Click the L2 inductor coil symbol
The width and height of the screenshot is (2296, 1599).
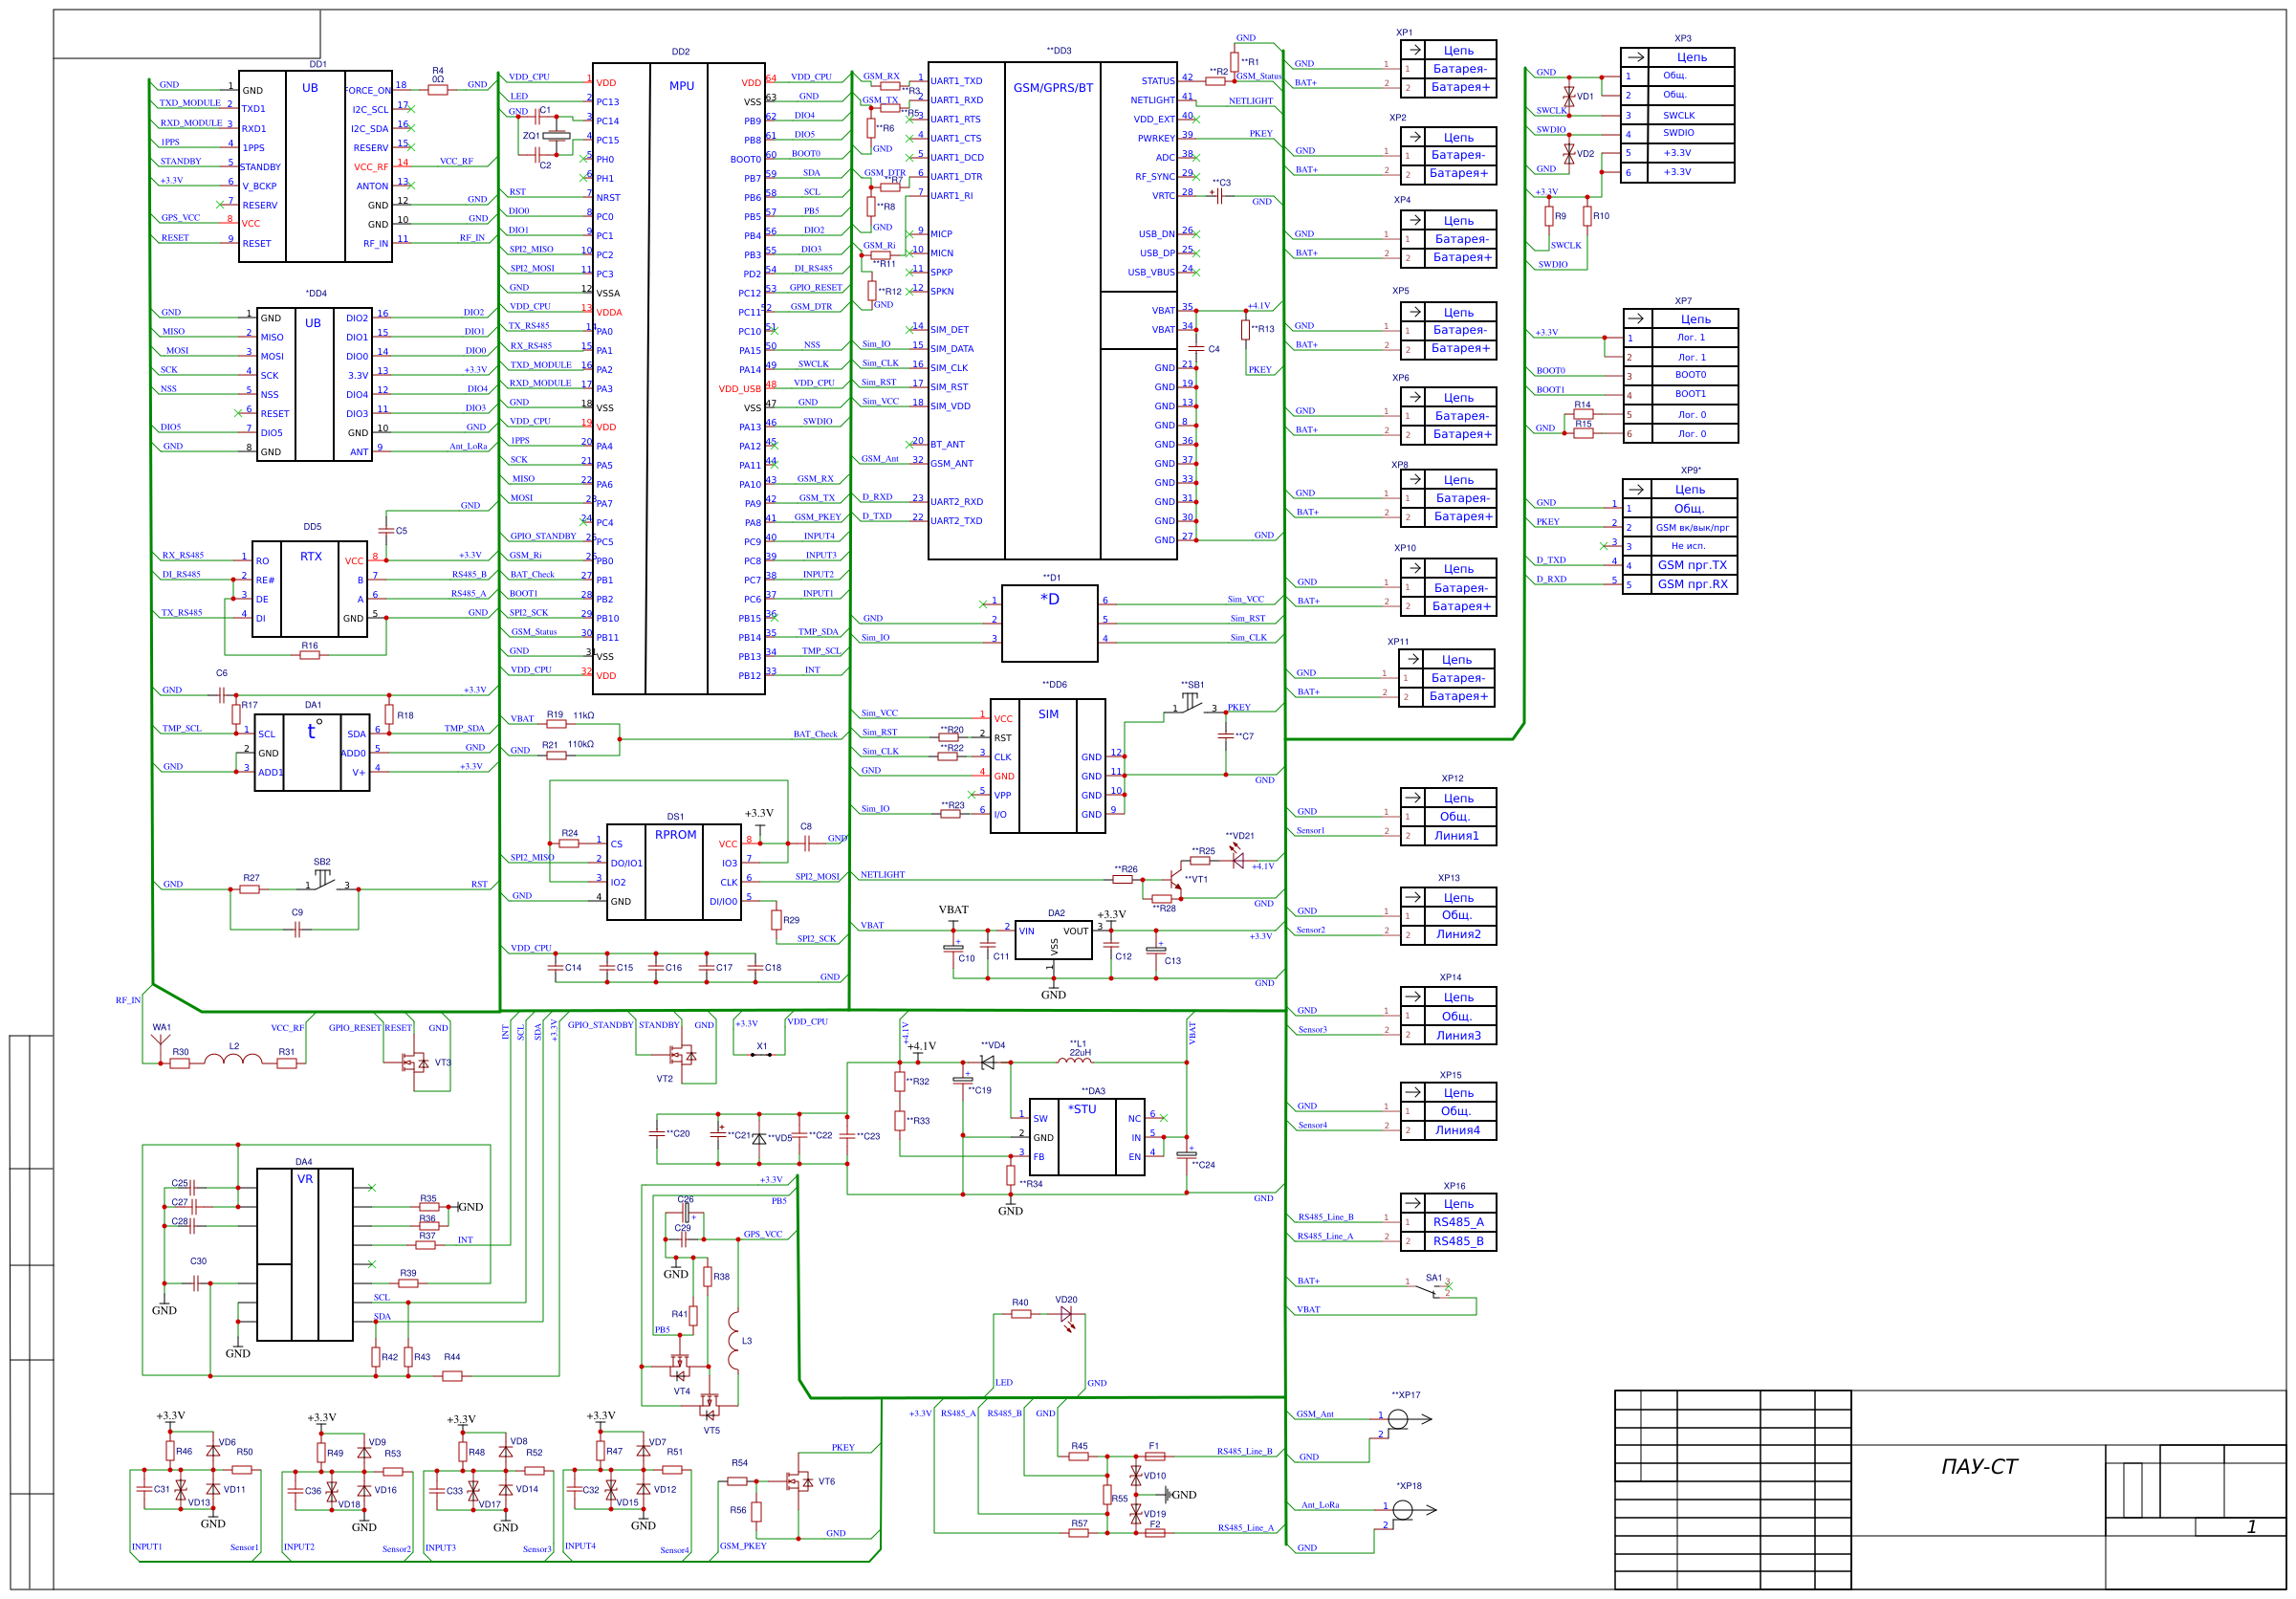(x=233, y=1061)
